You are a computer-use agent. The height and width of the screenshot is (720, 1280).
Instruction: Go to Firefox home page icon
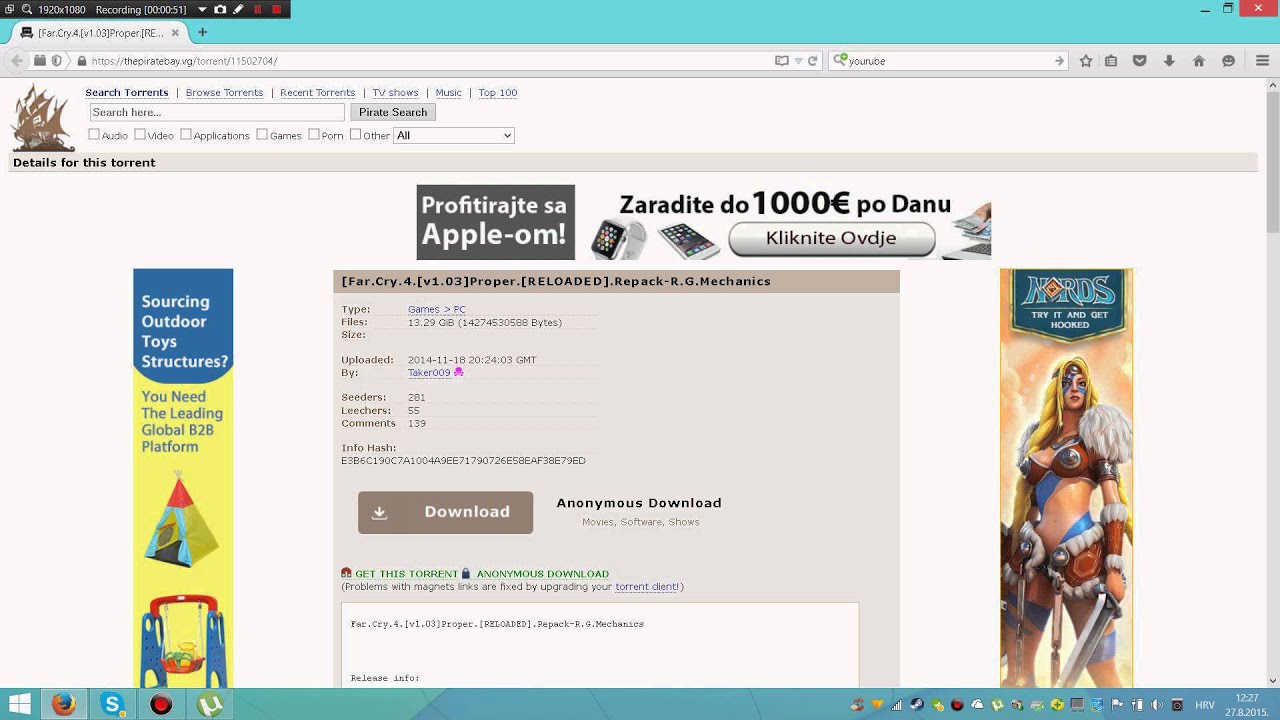click(x=1199, y=61)
